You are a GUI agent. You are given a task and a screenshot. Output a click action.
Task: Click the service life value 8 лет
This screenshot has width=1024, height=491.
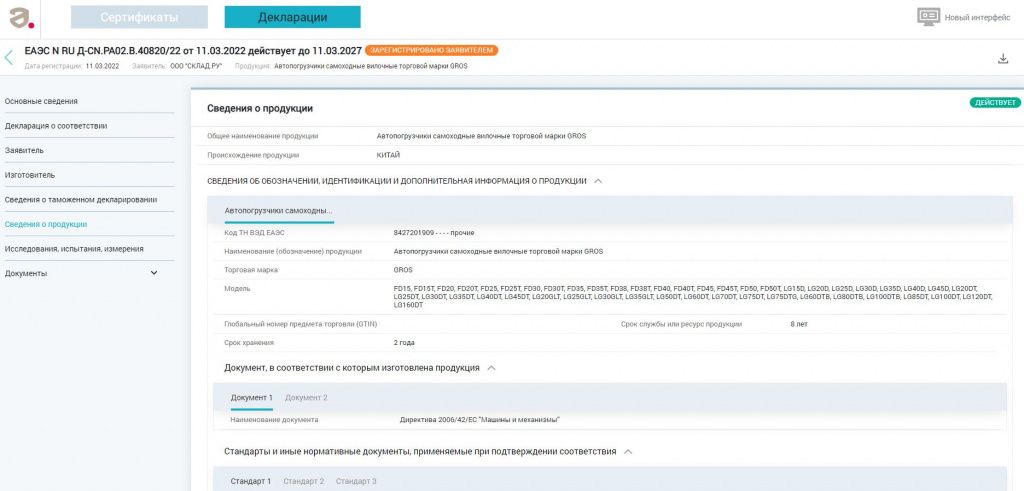pyautogui.click(x=799, y=324)
